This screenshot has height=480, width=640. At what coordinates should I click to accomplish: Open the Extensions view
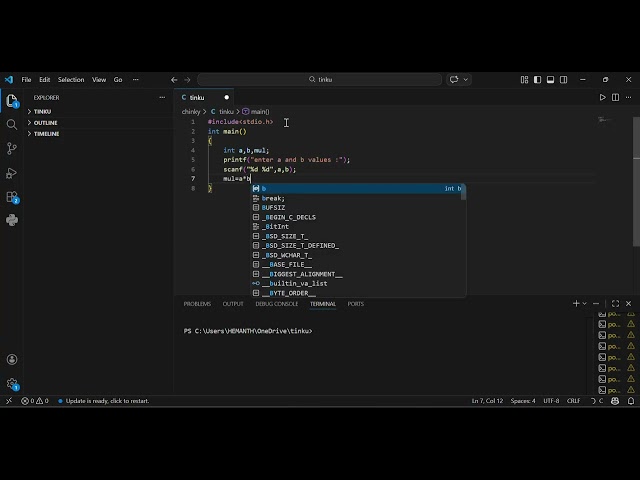coord(12,197)
